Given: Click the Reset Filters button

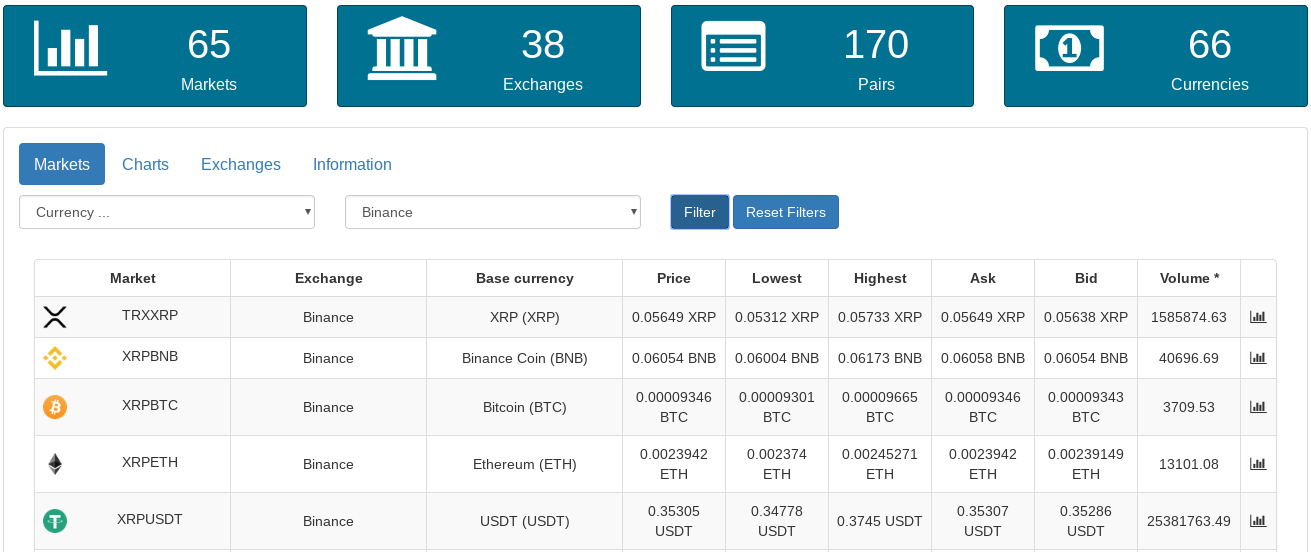Looking at the screenshot, I should coord(786,212).
